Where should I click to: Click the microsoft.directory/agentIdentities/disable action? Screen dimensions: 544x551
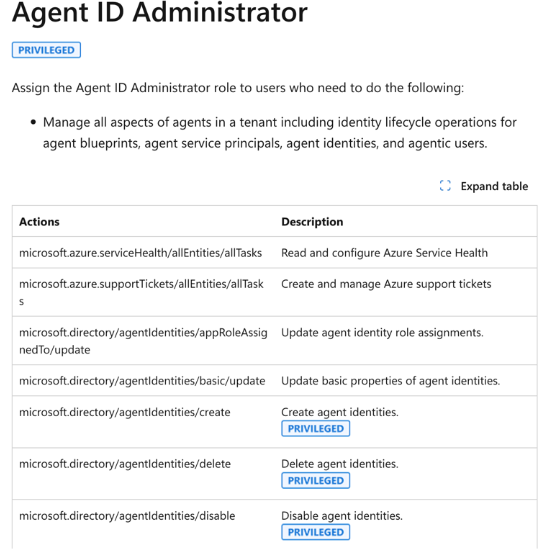(x=127, y=516)
